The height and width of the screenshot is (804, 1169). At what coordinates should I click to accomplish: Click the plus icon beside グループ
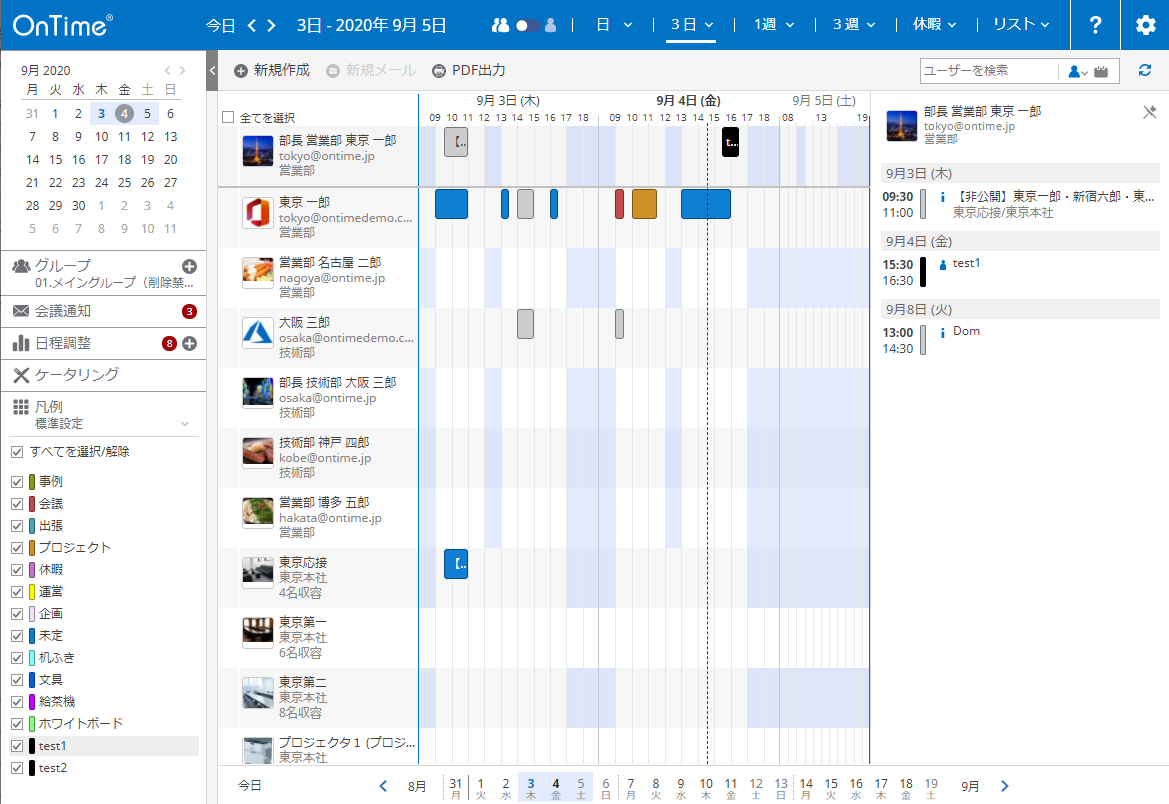[189, 266]
